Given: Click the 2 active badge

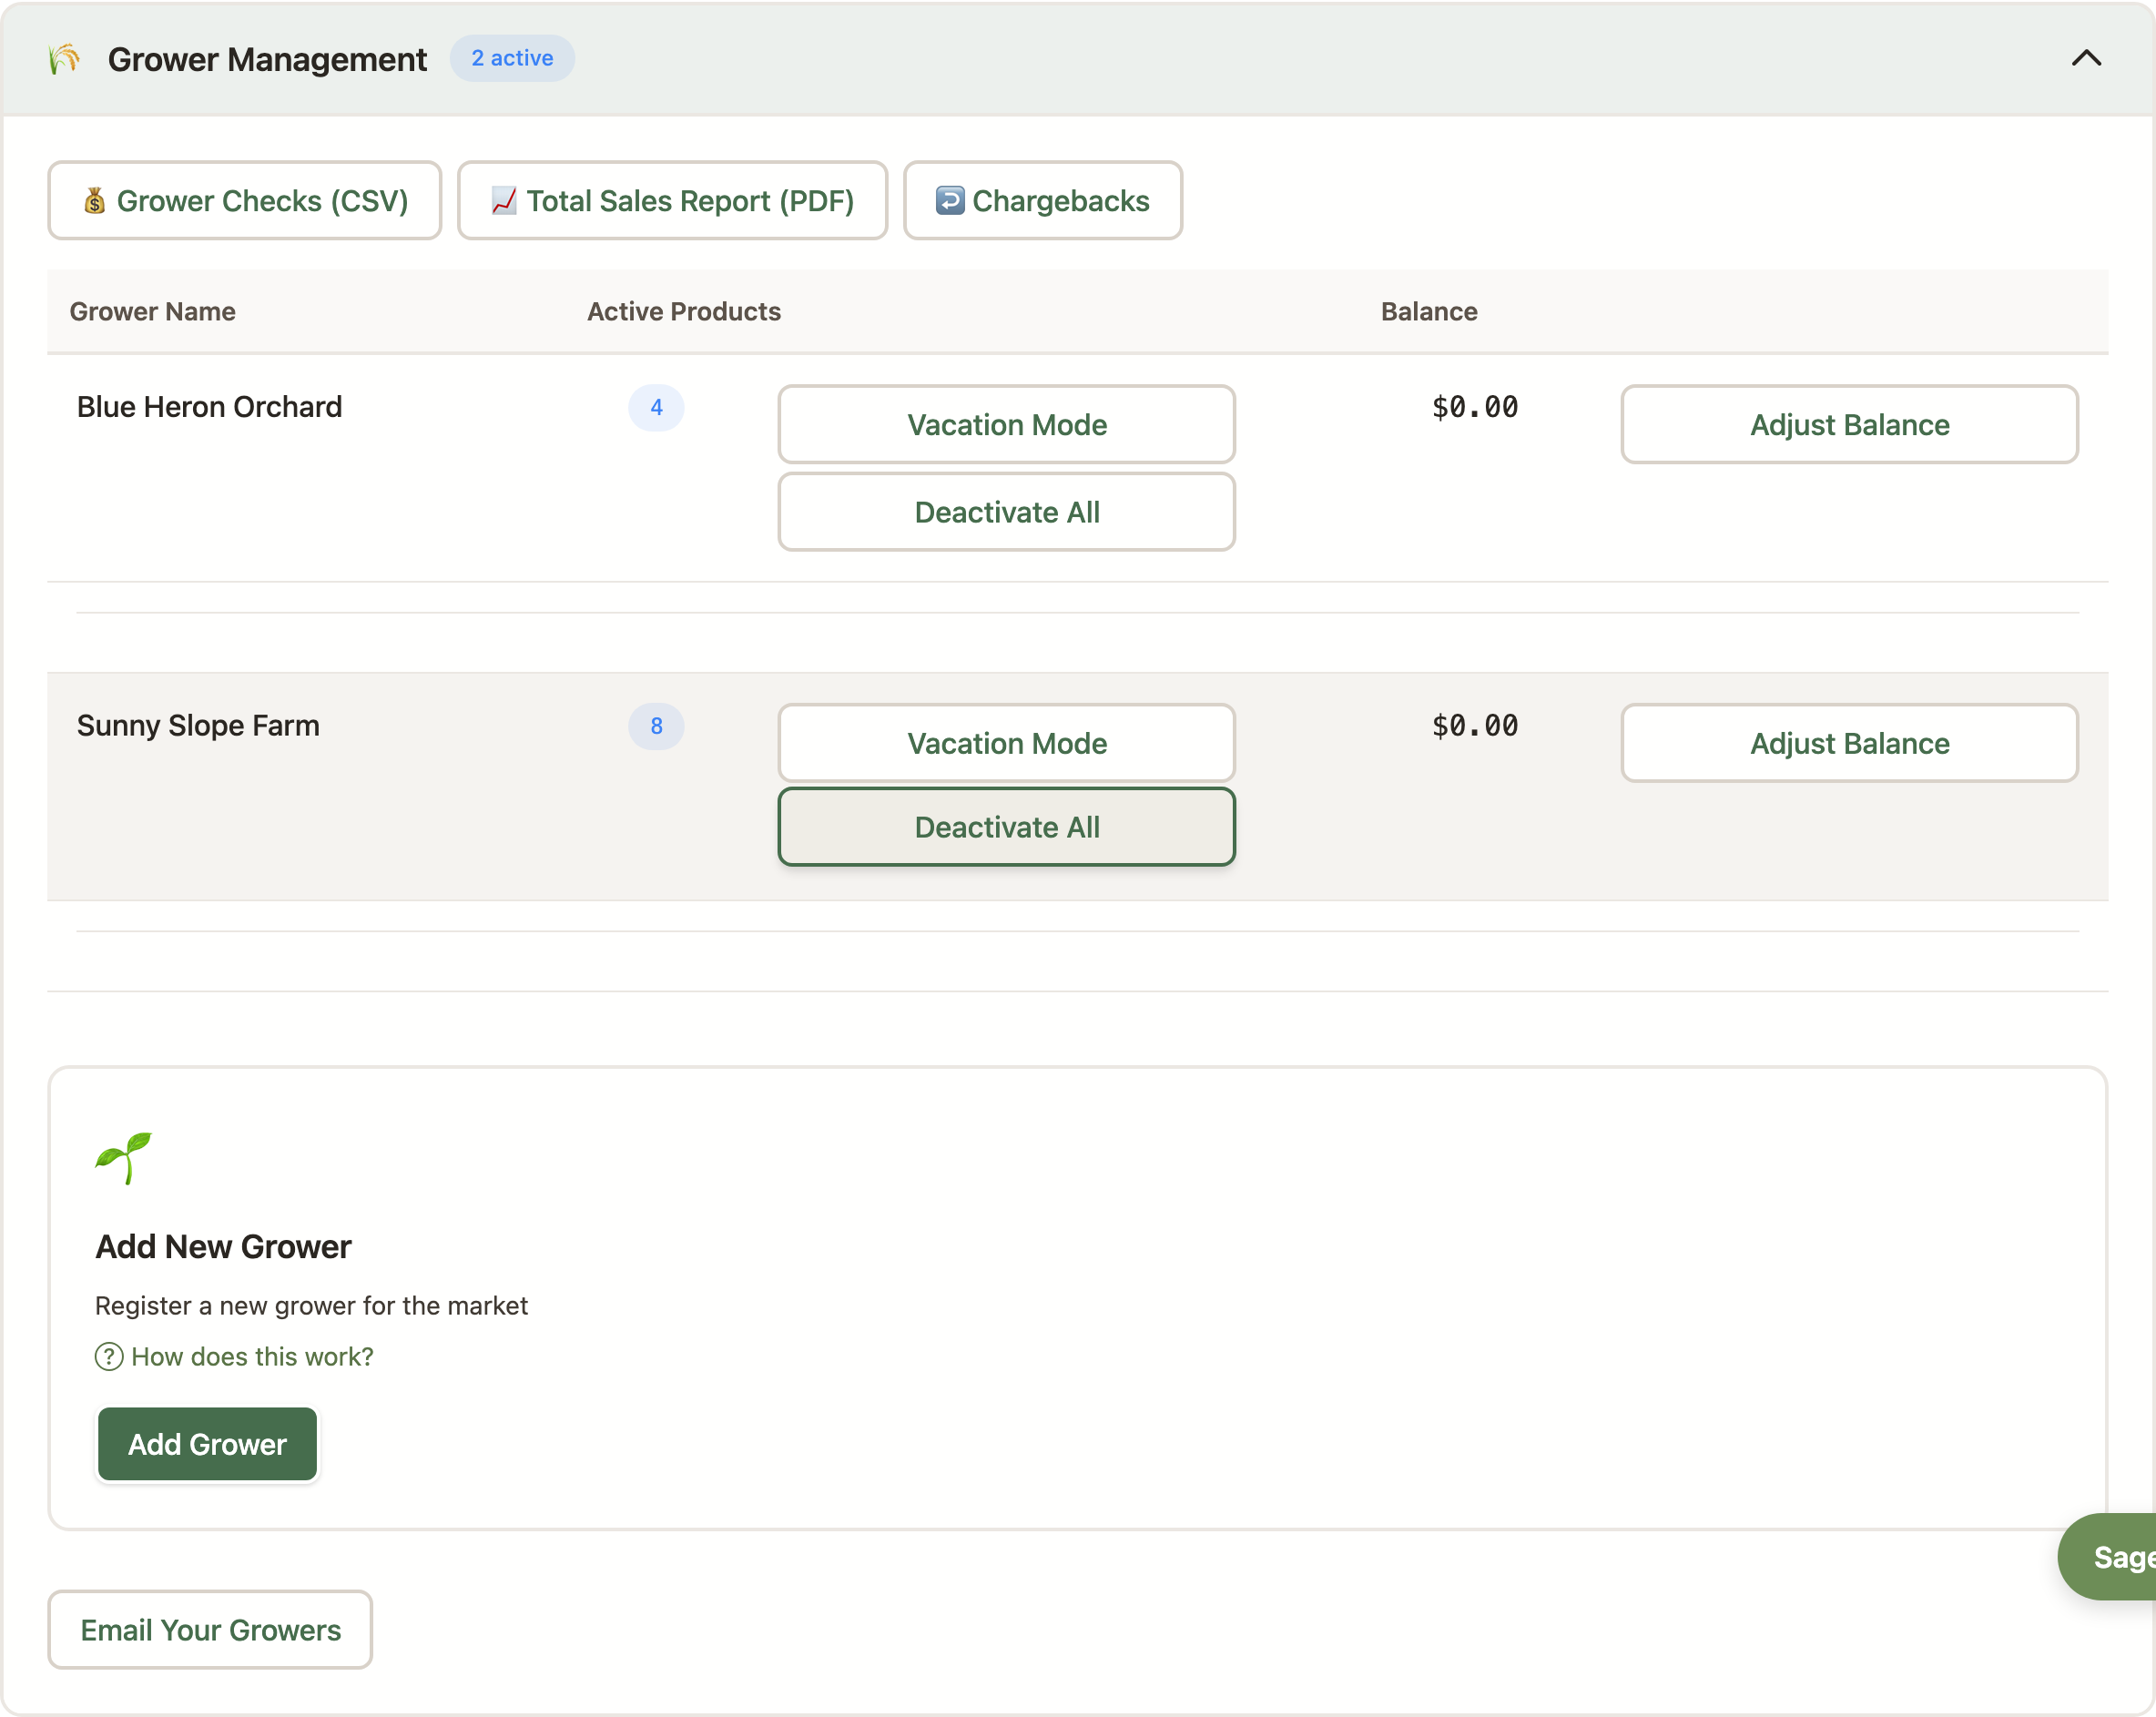Looking at the screenshot, I should click(512, 58).
